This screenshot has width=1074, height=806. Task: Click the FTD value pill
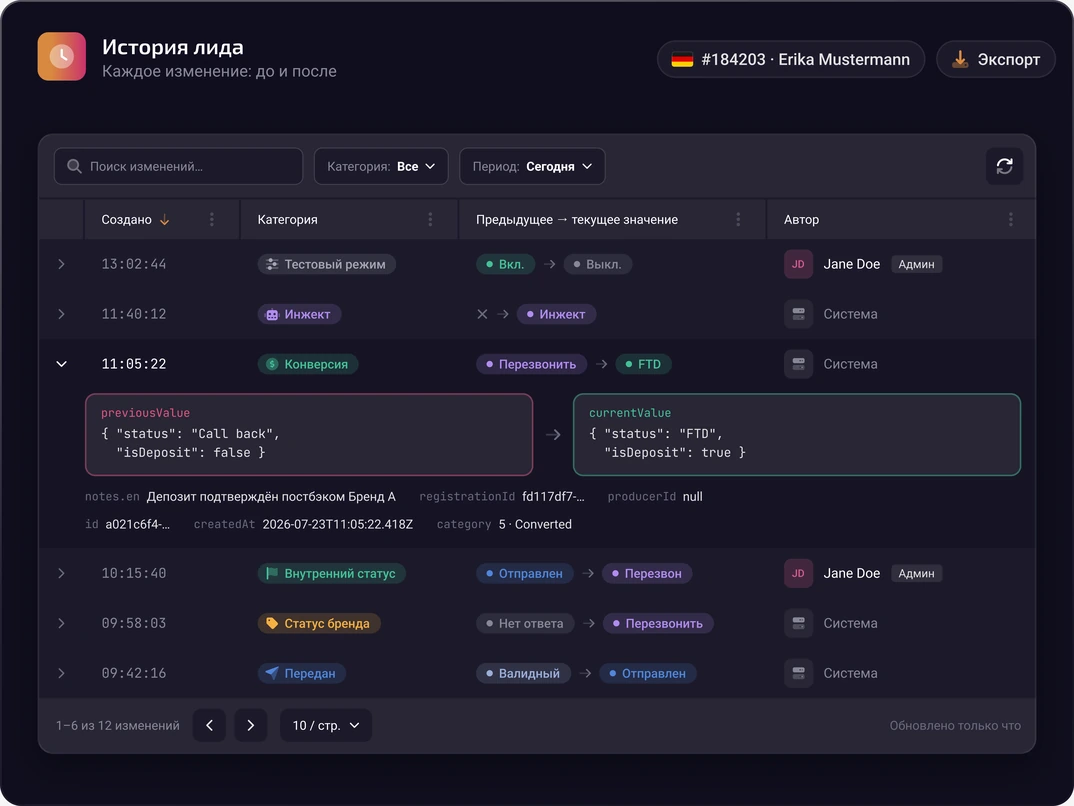point(643,364)
